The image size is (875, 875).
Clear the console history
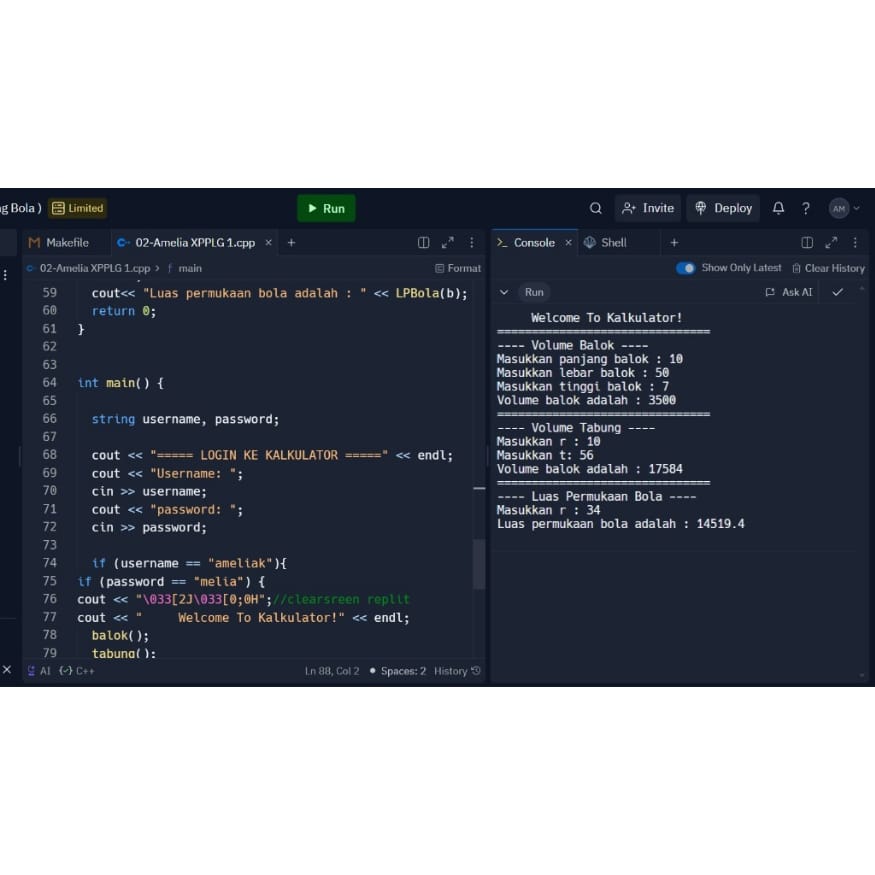pos(828,268)
